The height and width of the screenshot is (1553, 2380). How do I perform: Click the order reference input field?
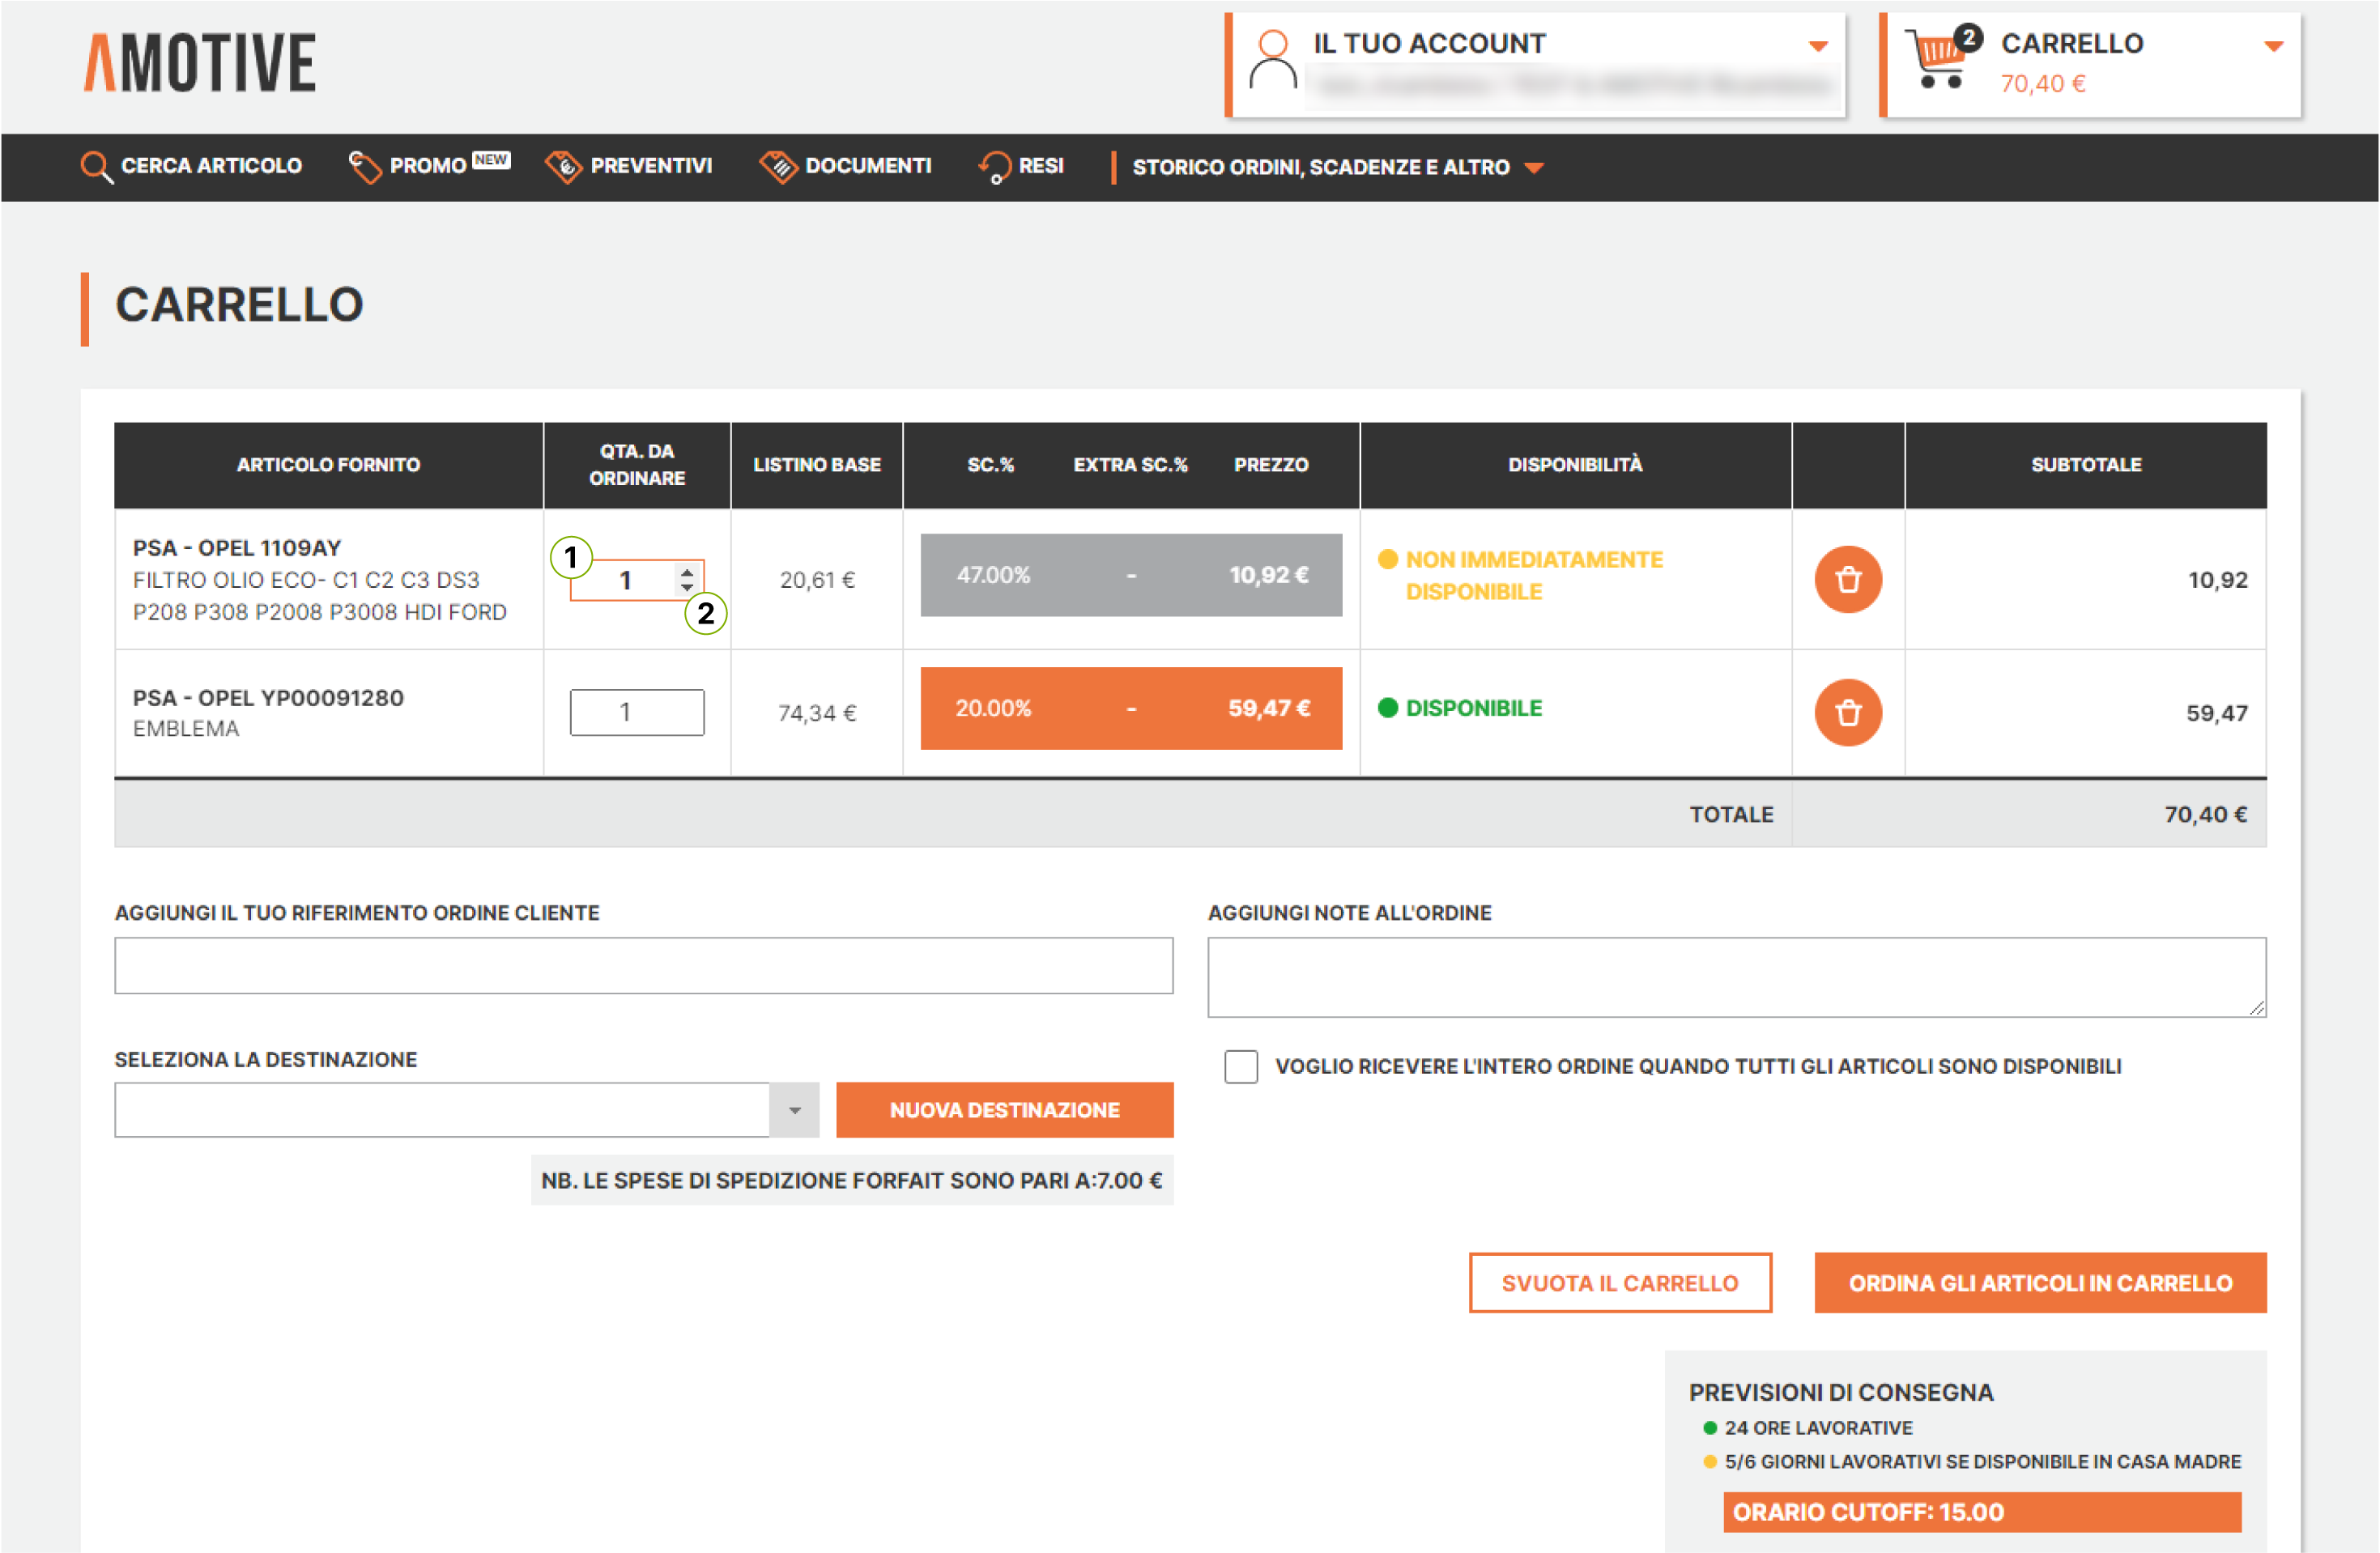click(x=643, y=965)
